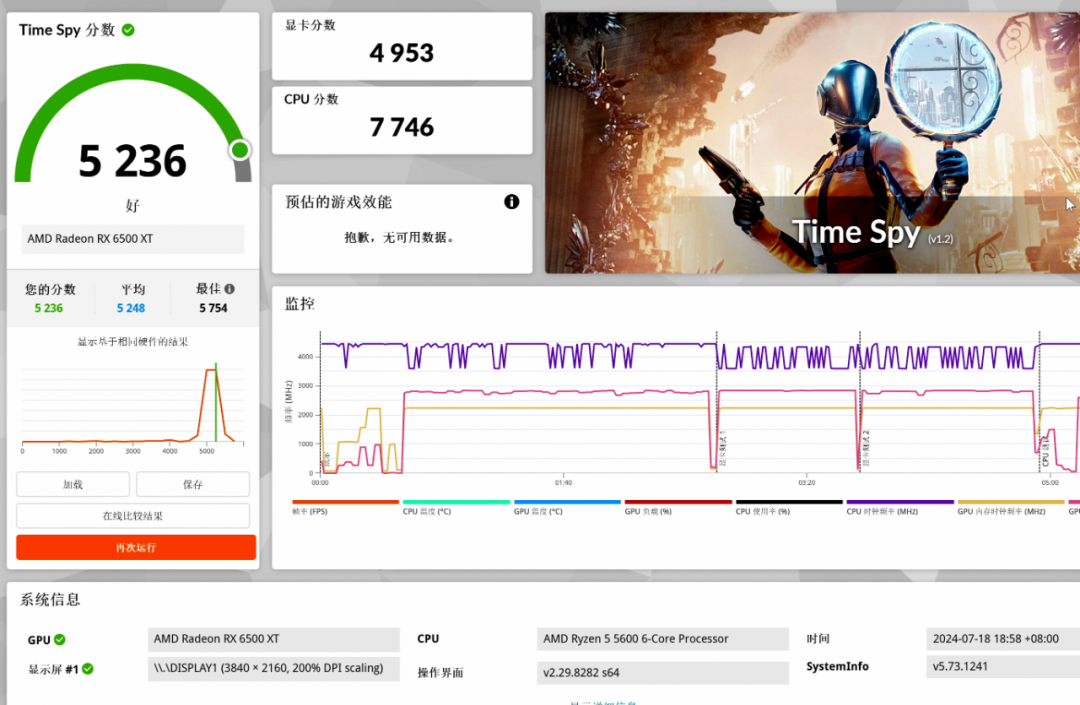Toggle the 帧率 (FPS) legend series
Image resolution: width=1080 pixels, height=705 pixels.
[x=345, y=507]
